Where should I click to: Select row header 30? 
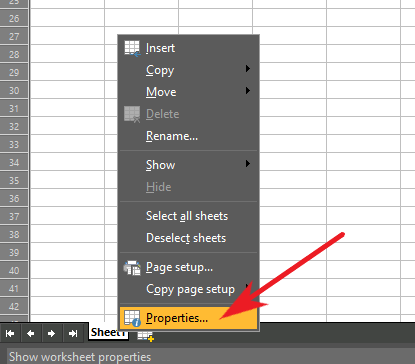[14, 90]
